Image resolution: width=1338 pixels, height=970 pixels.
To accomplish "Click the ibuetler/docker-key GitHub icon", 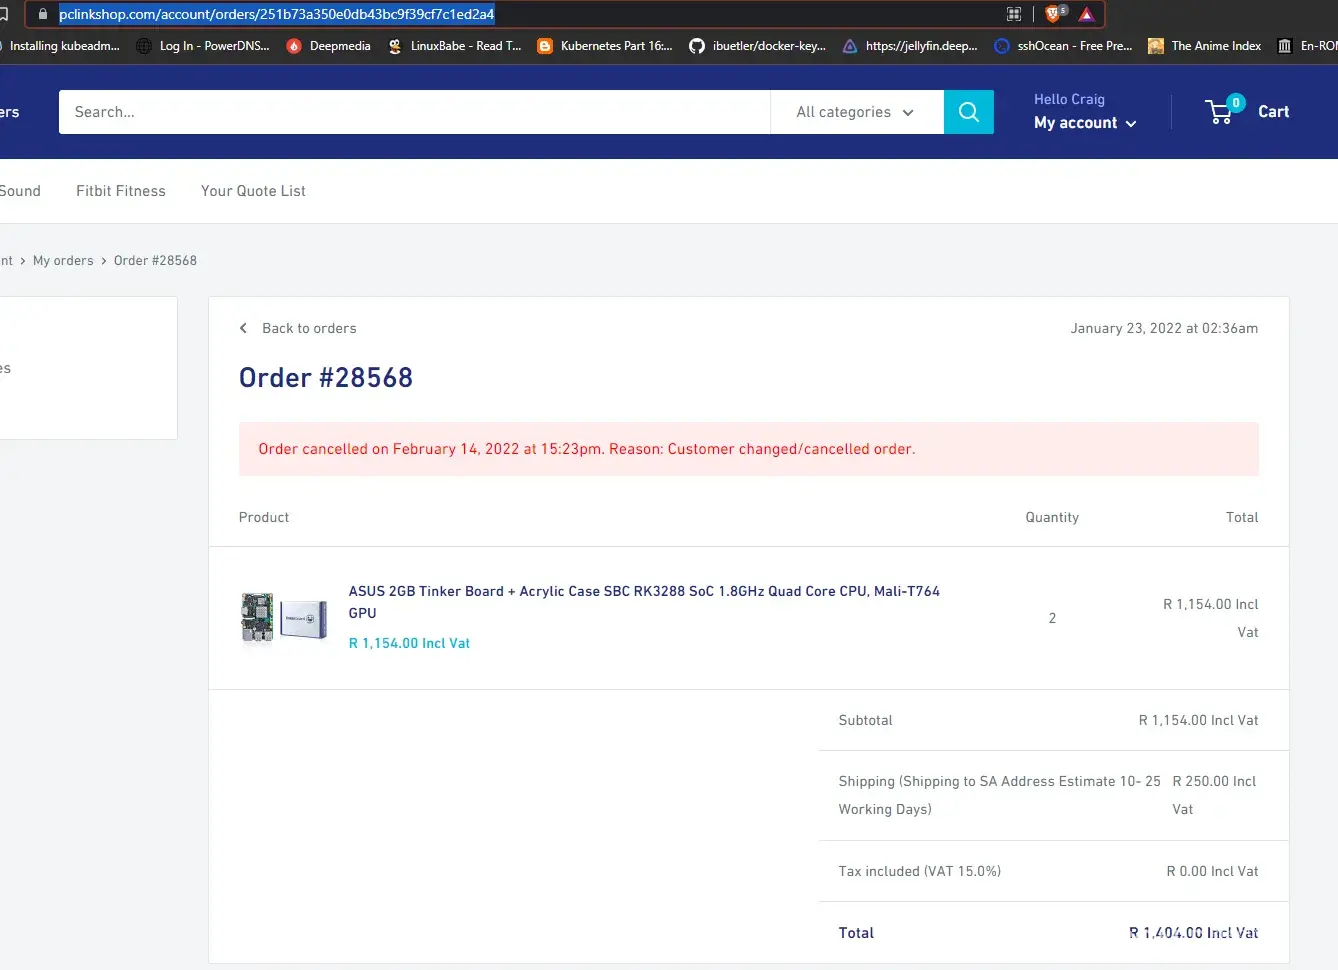I will click(x=697, y=46).
